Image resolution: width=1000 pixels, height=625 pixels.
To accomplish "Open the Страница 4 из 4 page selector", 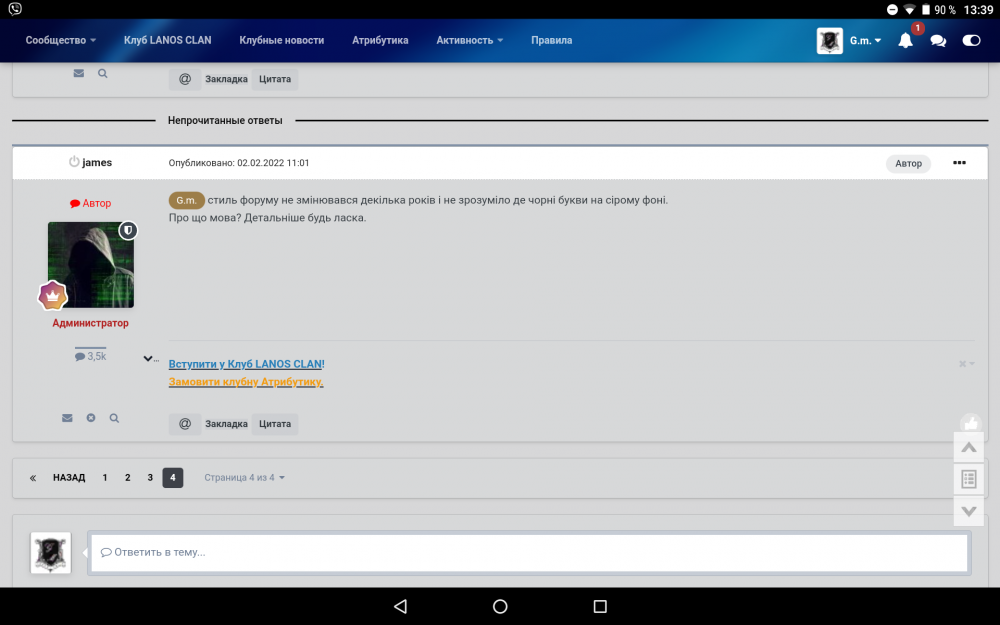I will click(244, 477).
